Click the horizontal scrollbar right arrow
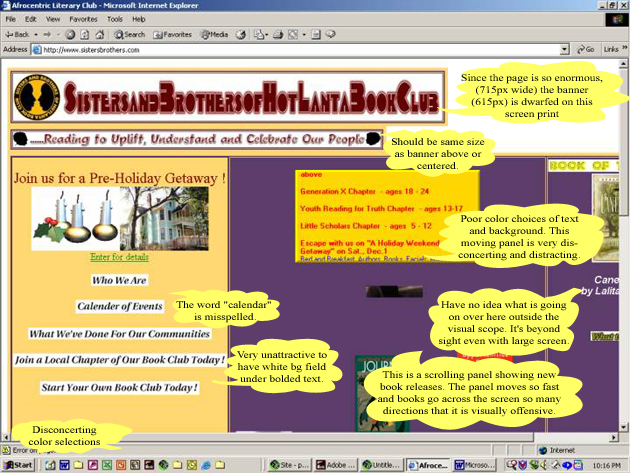The height and width of the screenshot is (473, 630). click(x=614, y=437)
